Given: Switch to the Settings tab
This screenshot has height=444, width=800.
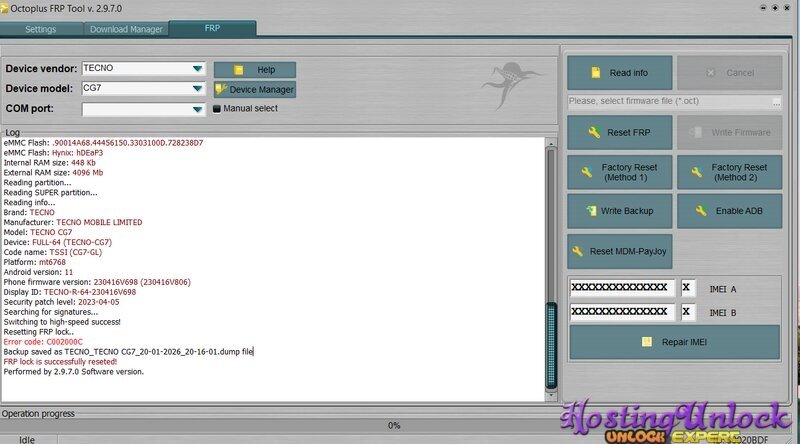Looking at the screenshot, I should (x=40, y=29).
